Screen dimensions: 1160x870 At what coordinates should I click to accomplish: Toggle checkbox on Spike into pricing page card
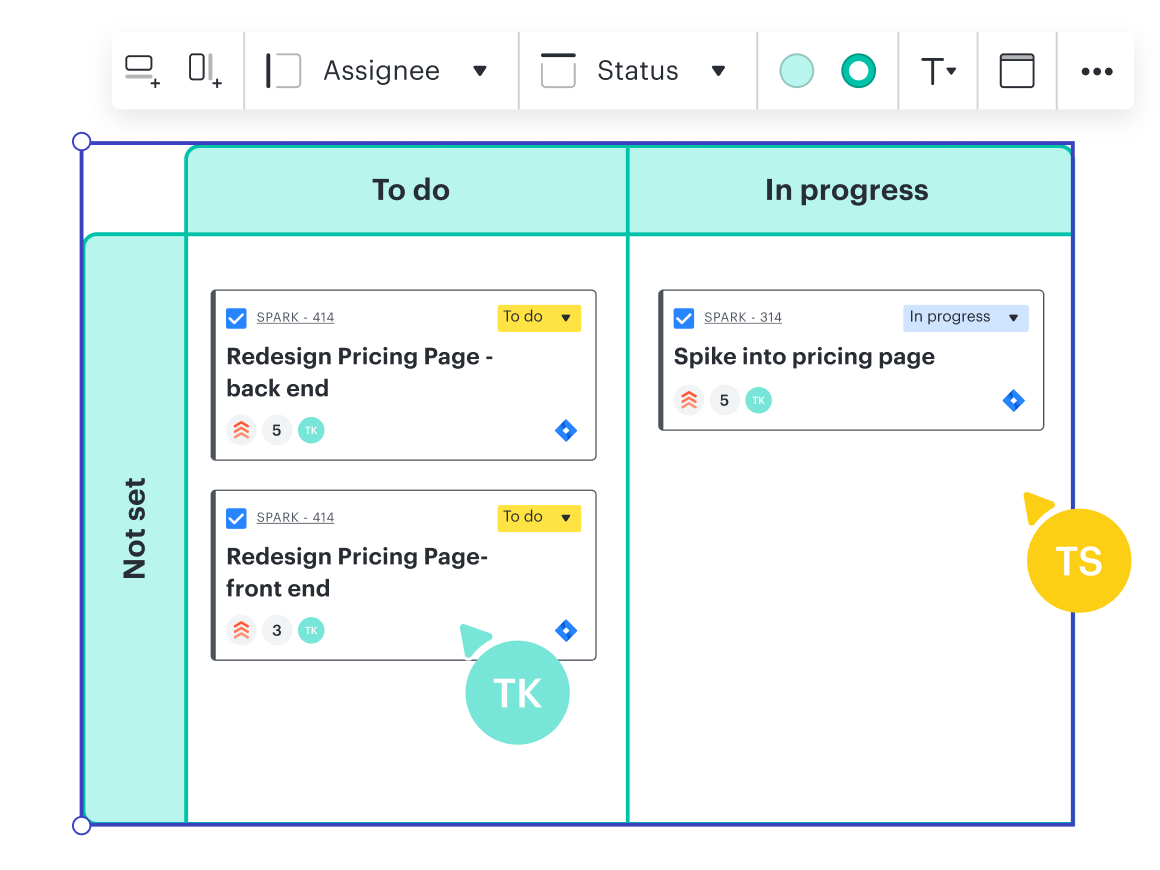point(684,318)
